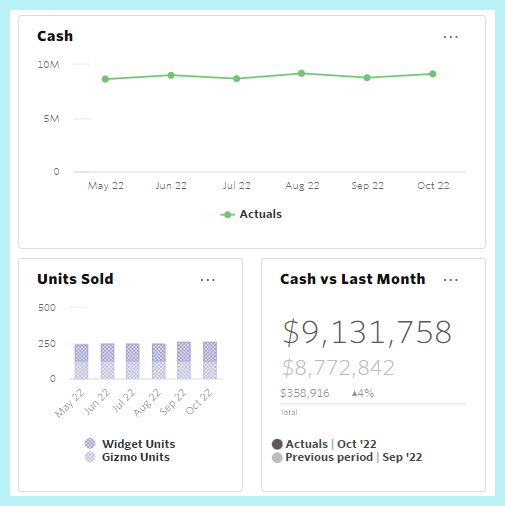
Task: Click the $8,772,842 previous cash value
Action: 338,368
